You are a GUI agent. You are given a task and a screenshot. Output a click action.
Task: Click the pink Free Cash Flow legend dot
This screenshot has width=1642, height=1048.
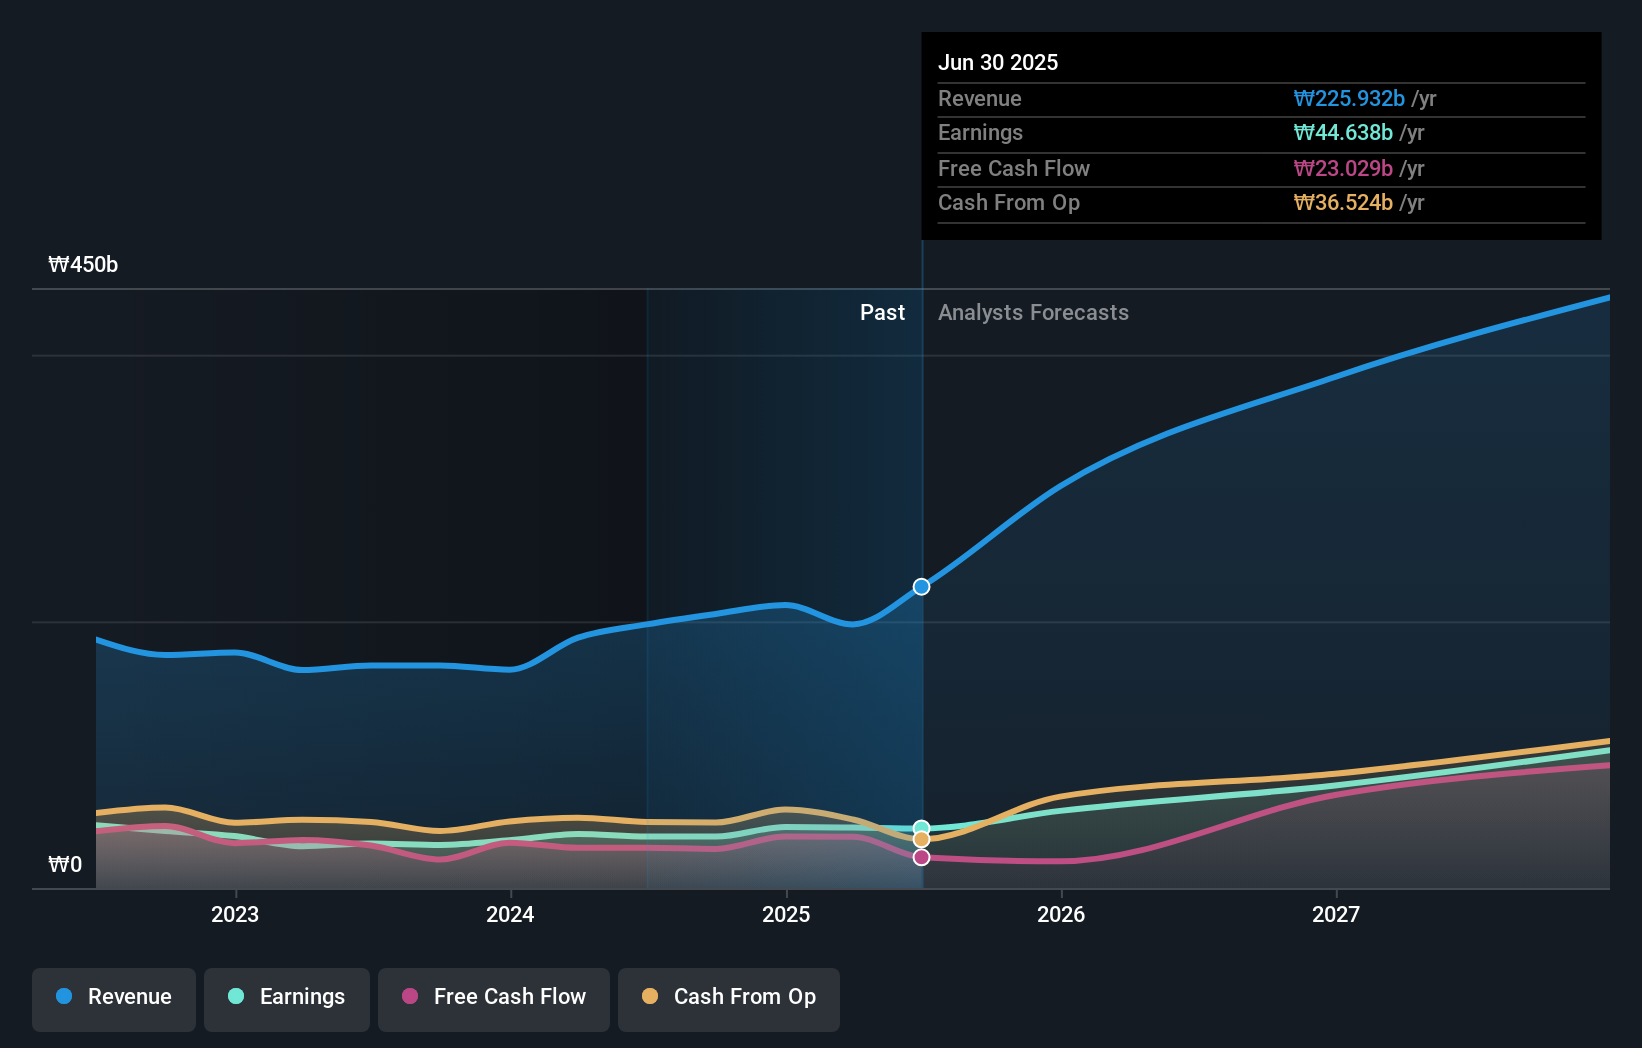tap(410, 997)
